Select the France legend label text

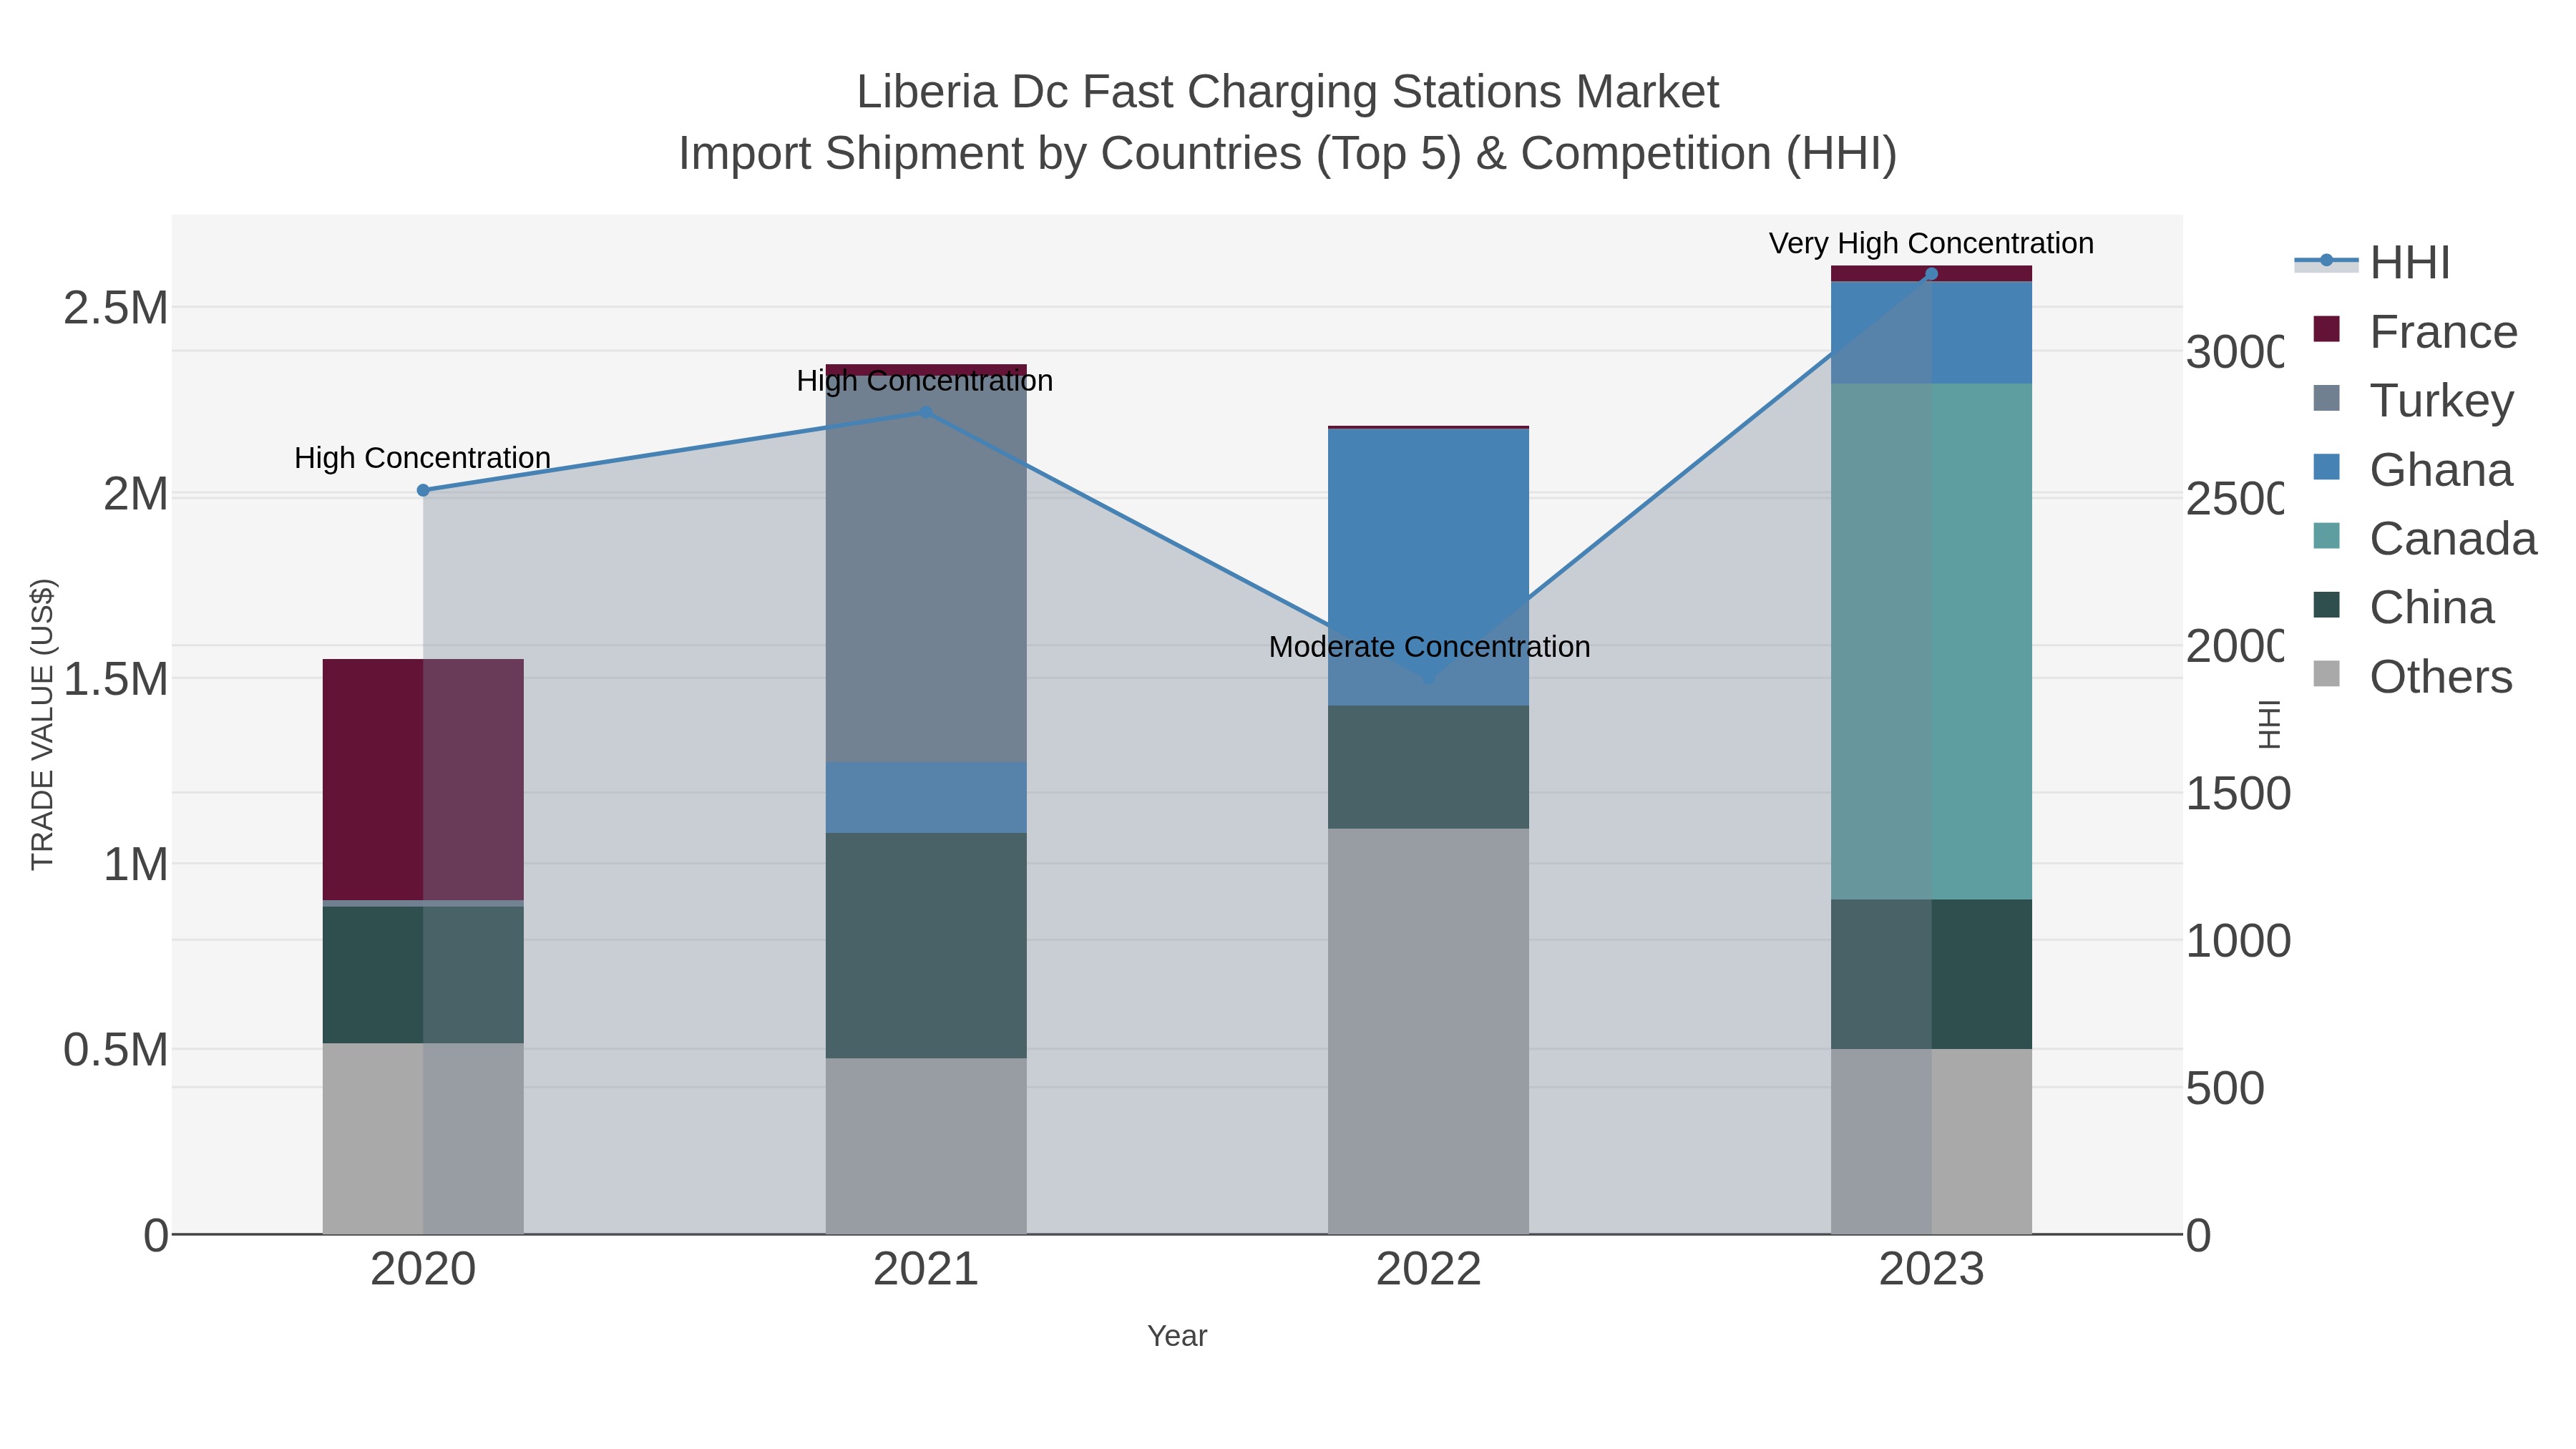tap(2443, 331)
